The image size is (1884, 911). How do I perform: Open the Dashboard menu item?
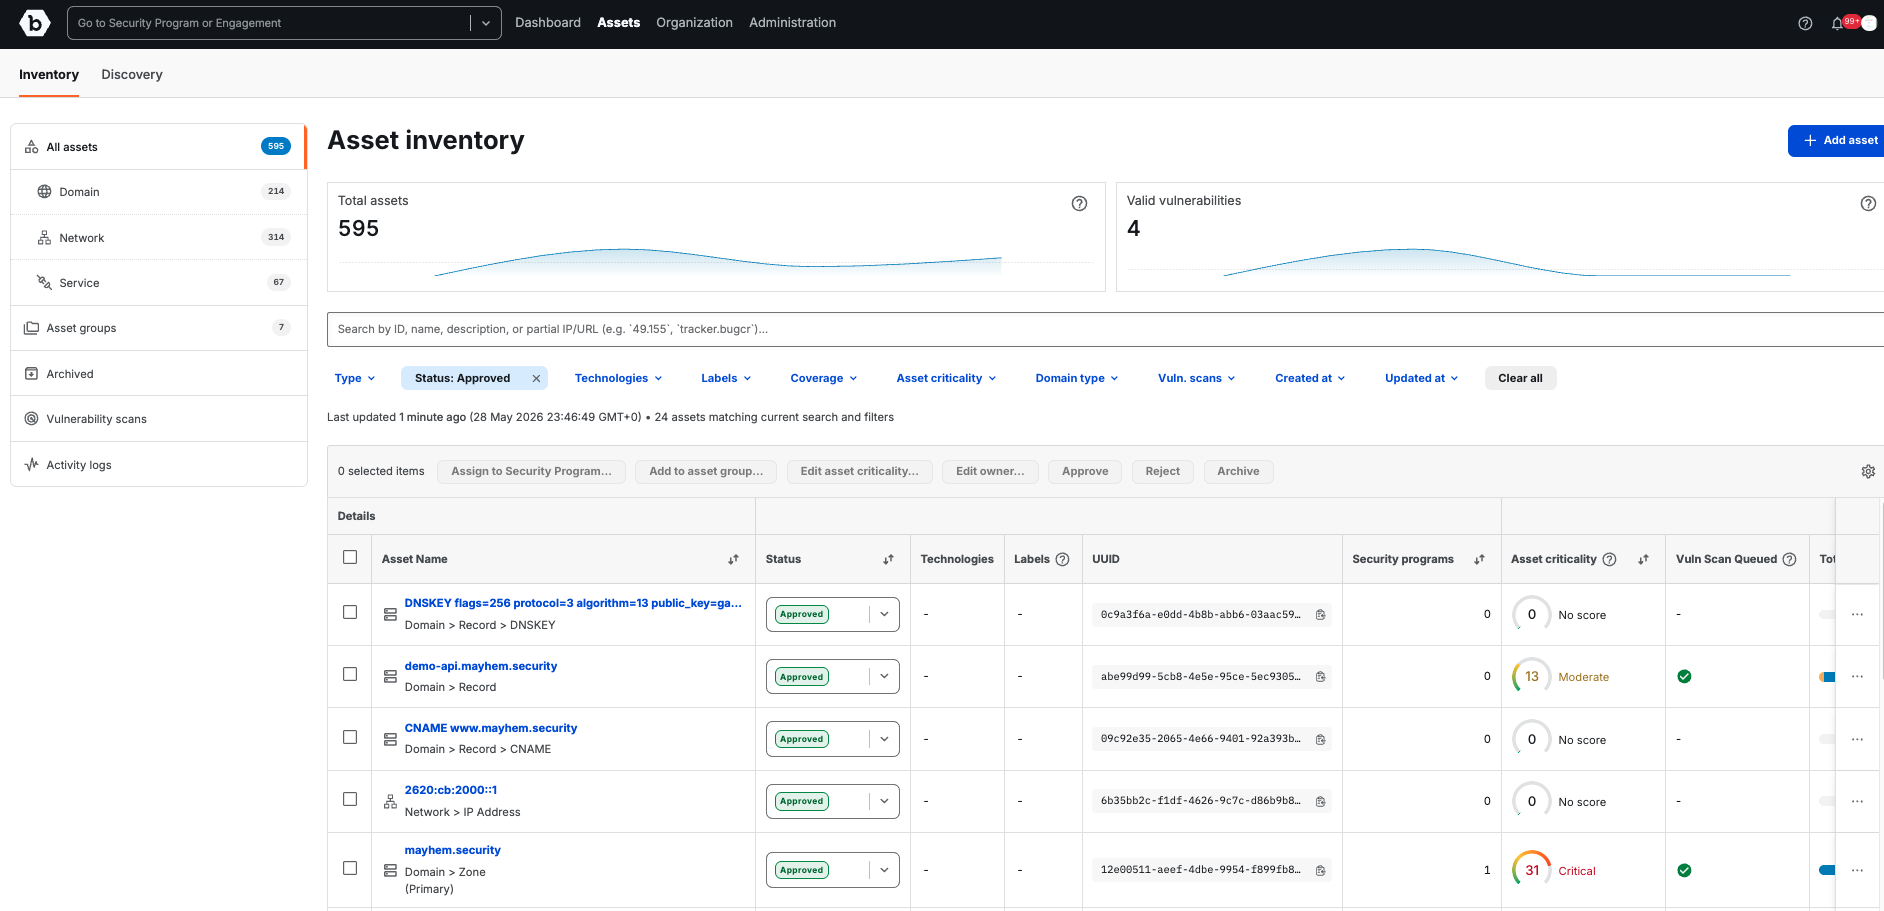548,22
